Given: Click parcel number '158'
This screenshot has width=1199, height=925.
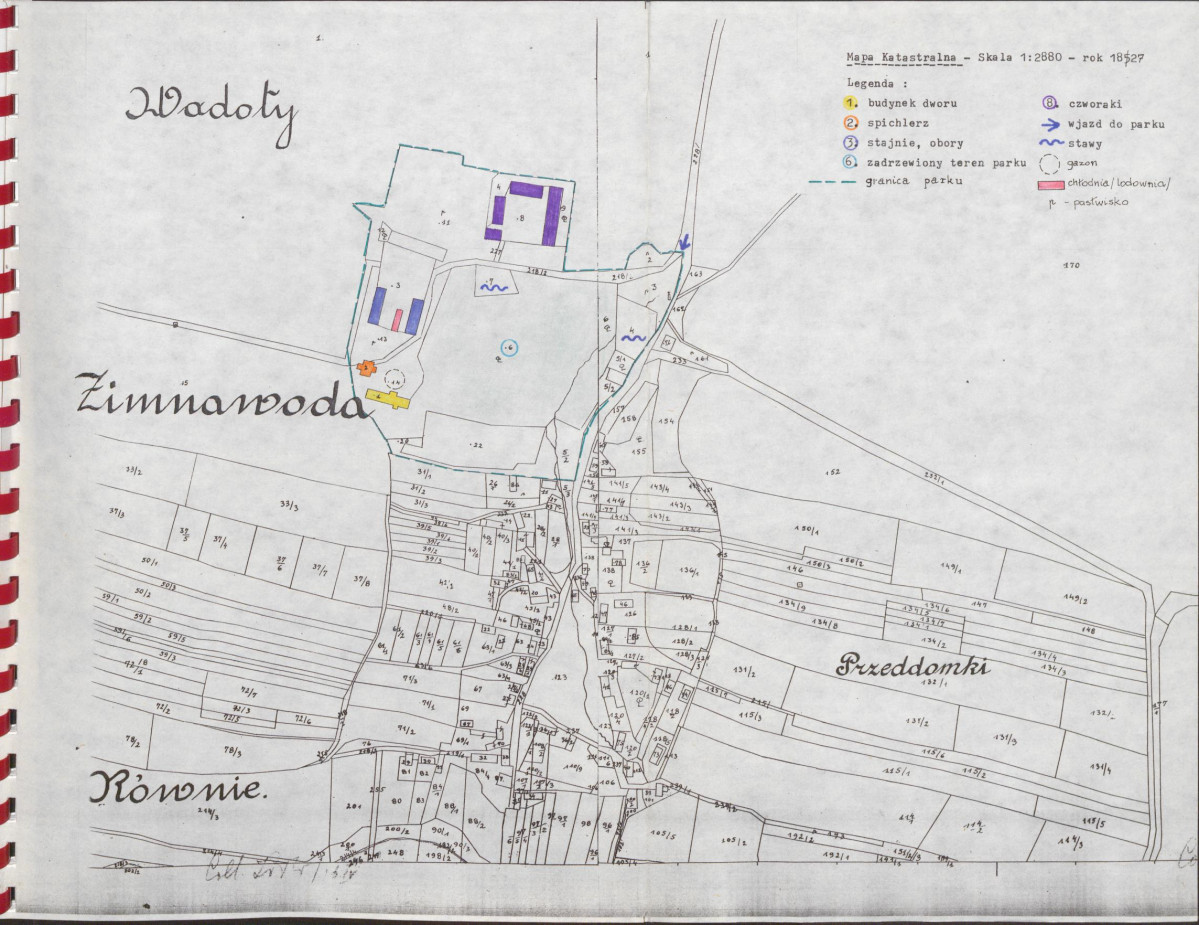Looking at the screenshot, I should pyautogui.click(x=629, y=419).
